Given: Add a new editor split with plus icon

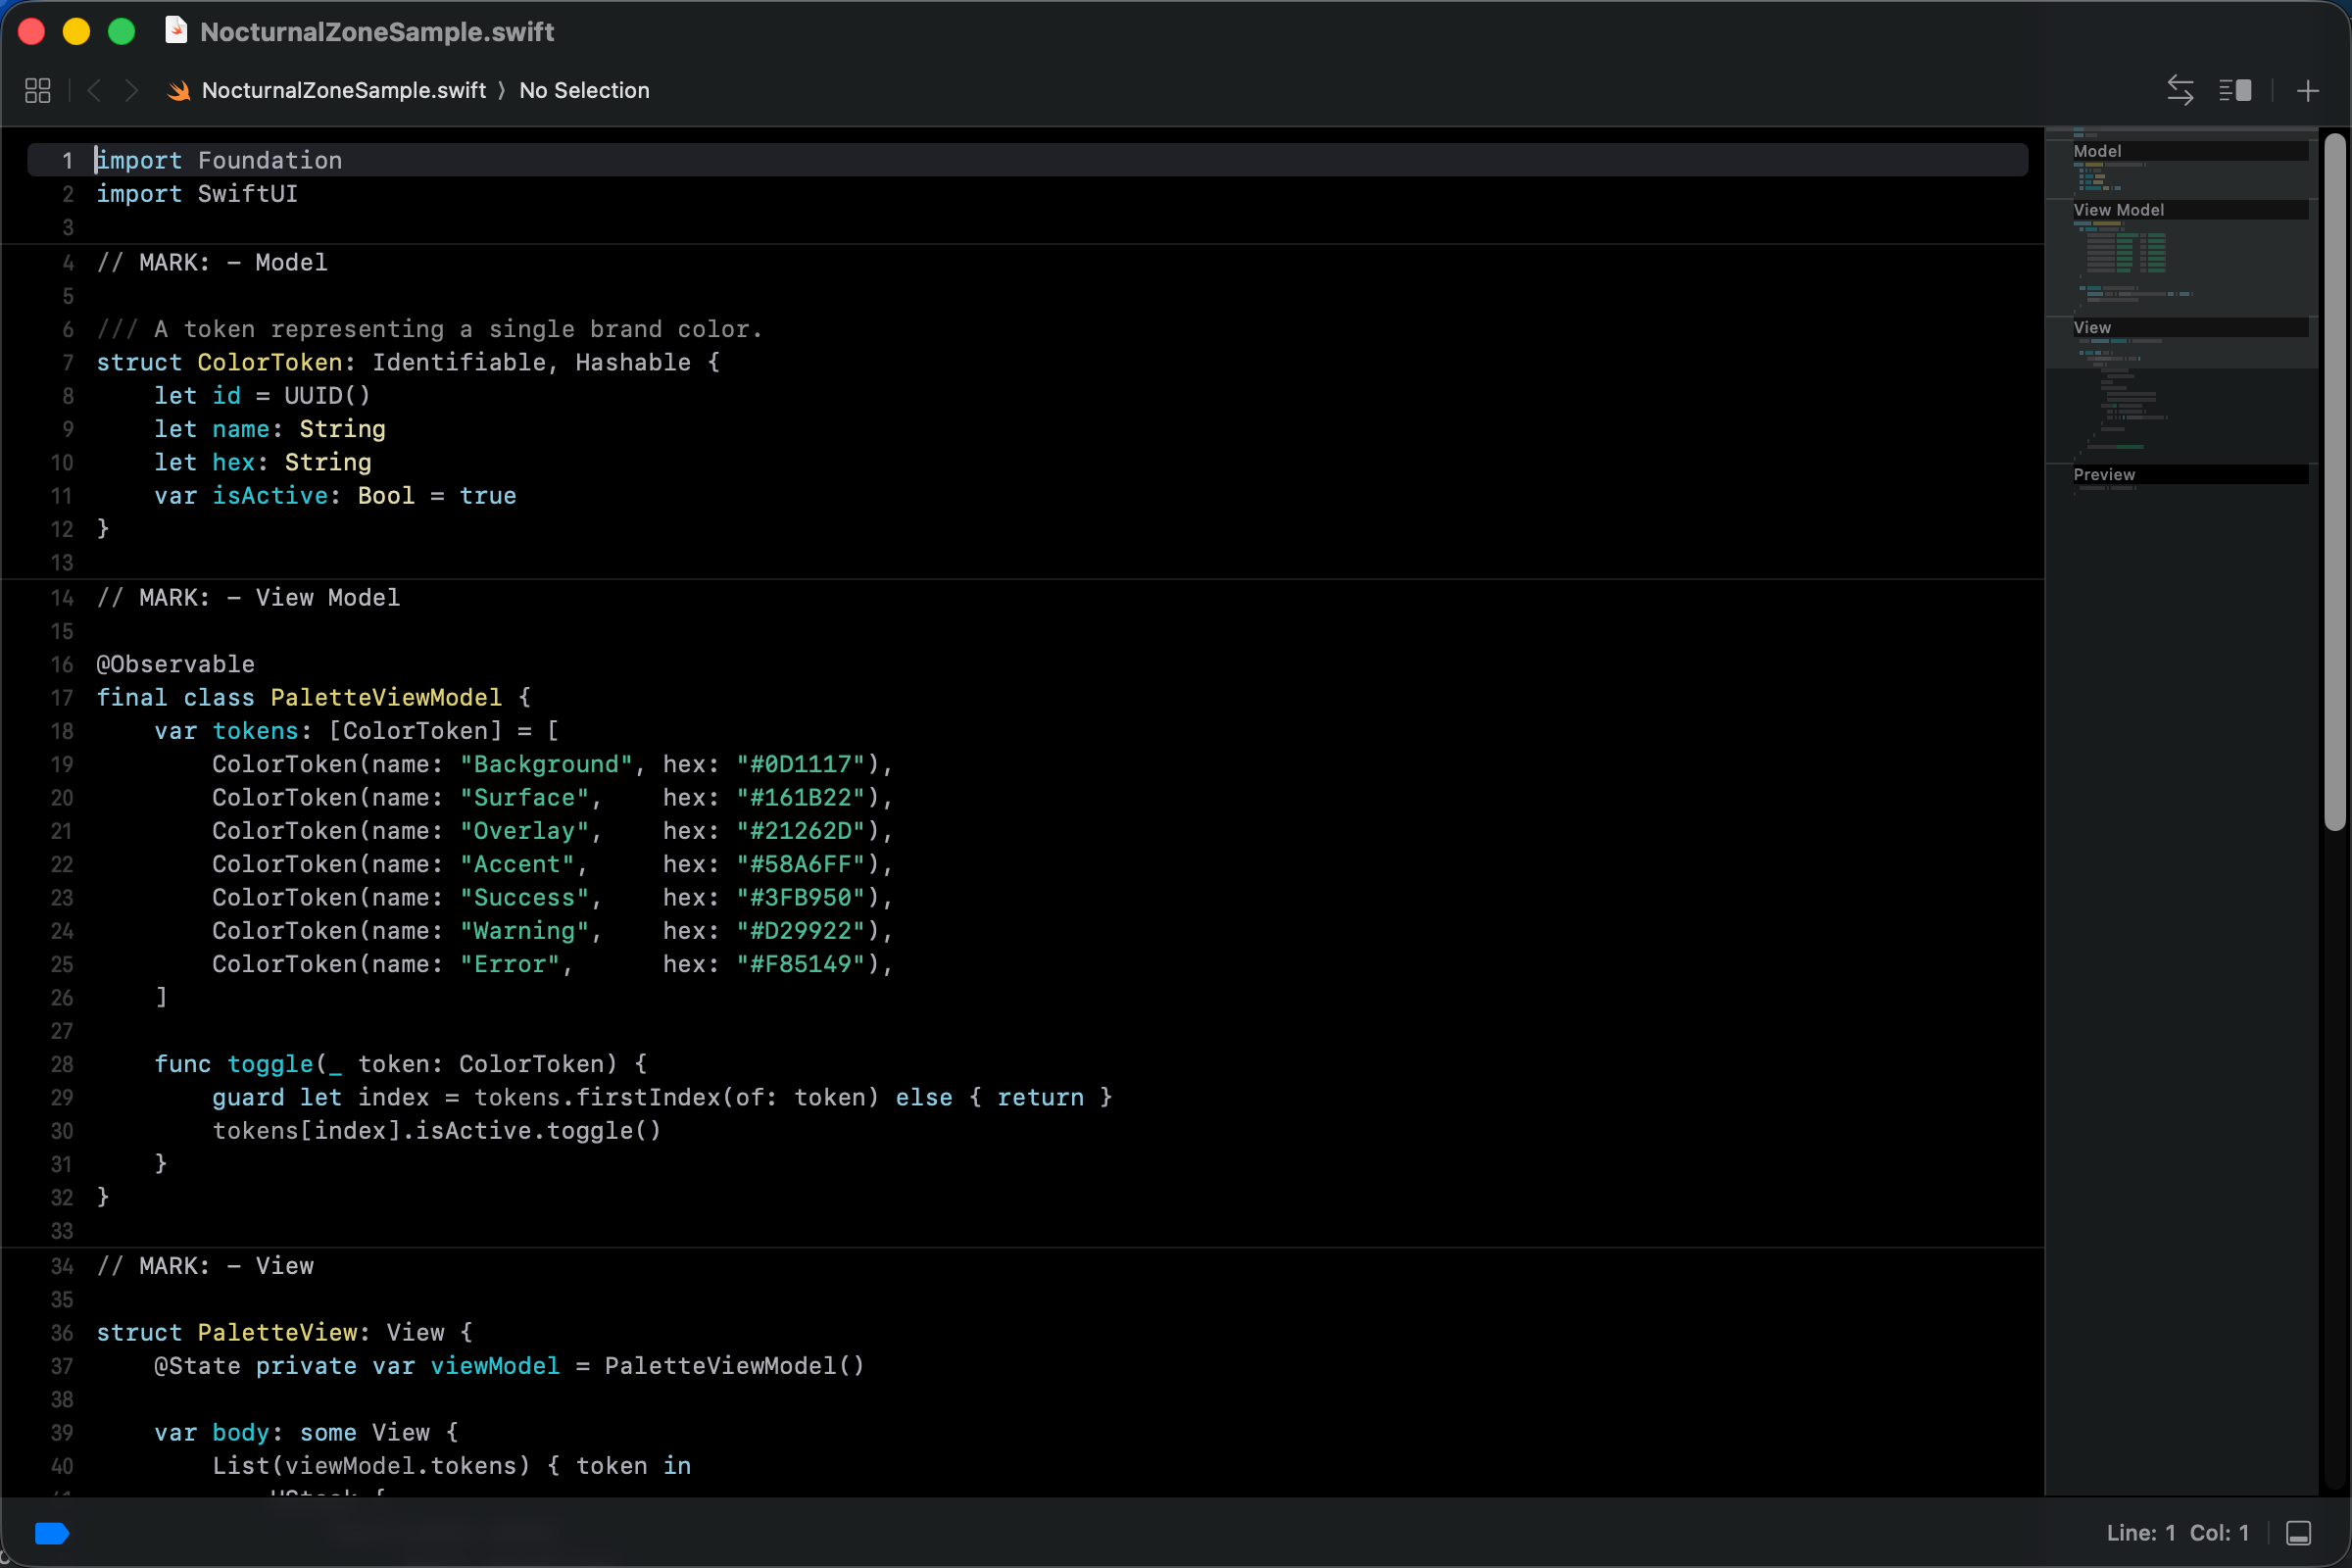Looking at the screenshot, I should [x=2308, y=90].
